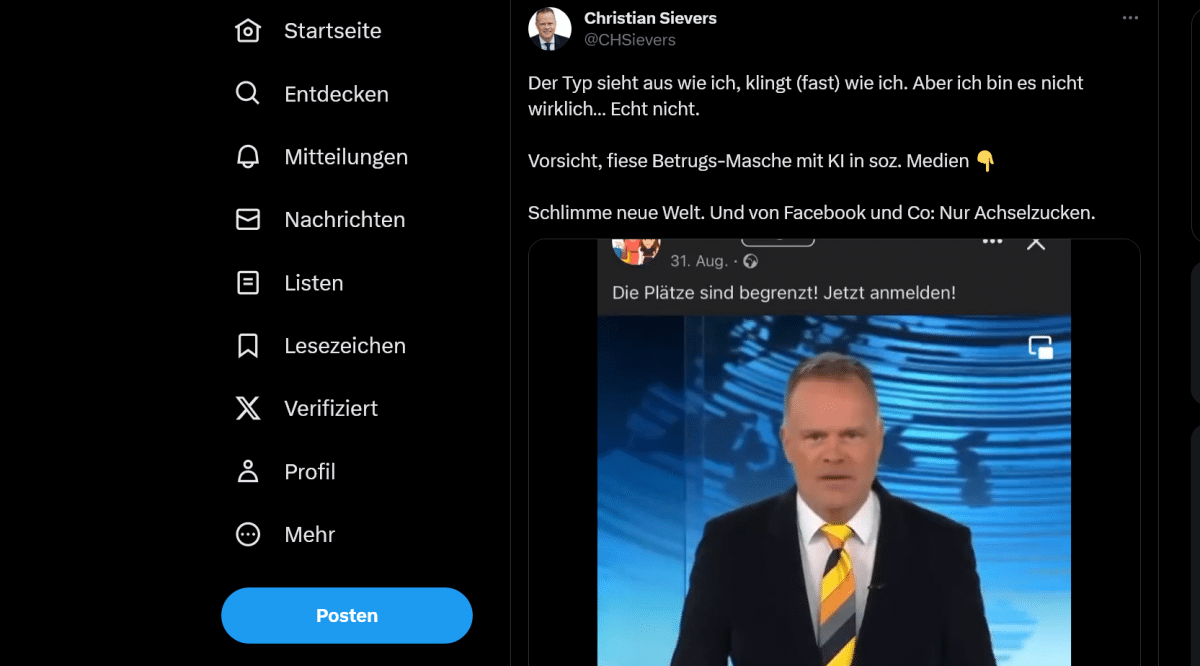Click the X logo beside Verifiziert

[x=247, y=408]
